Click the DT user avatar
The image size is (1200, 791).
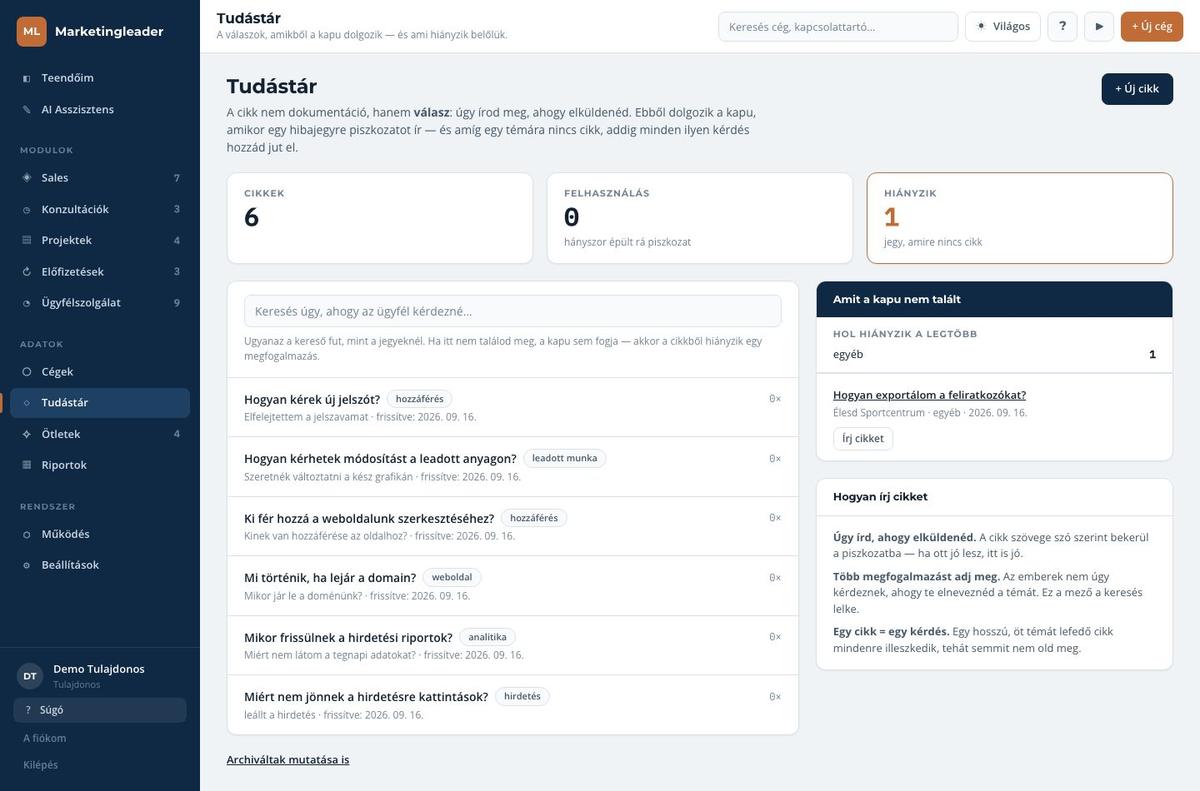(x=30, y=676)
